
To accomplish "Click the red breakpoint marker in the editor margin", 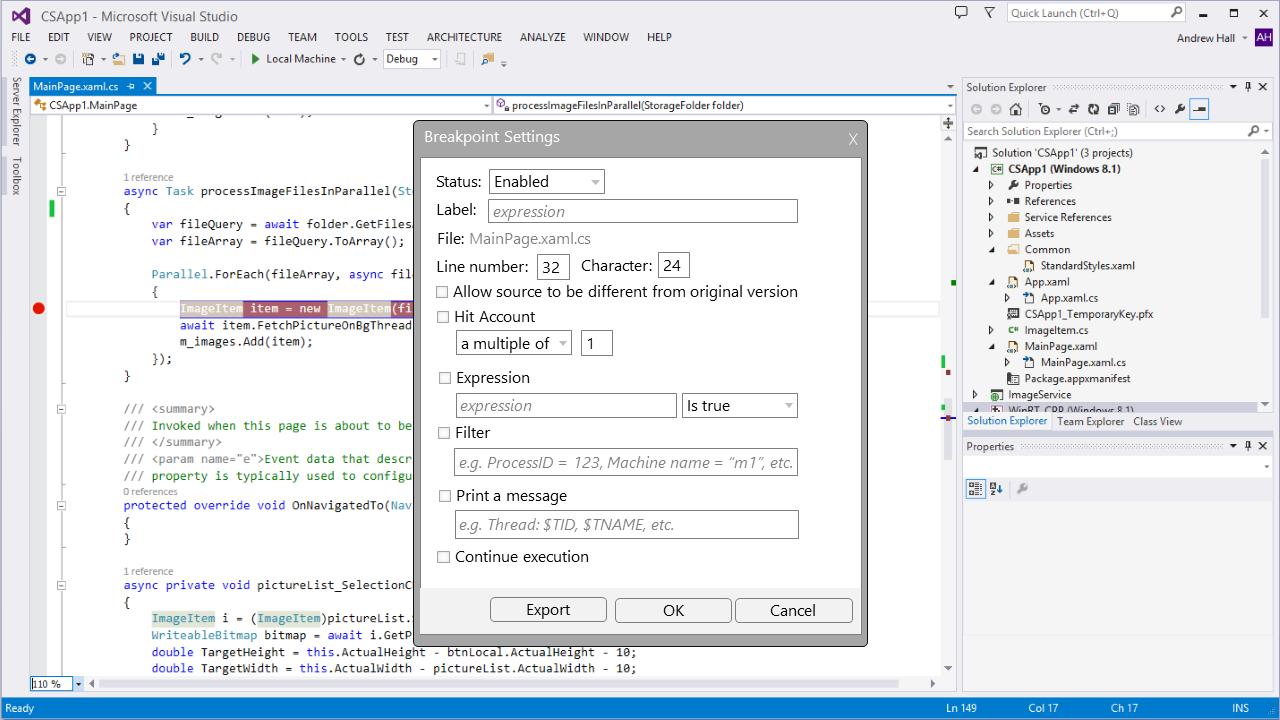I will pos(39,309).
